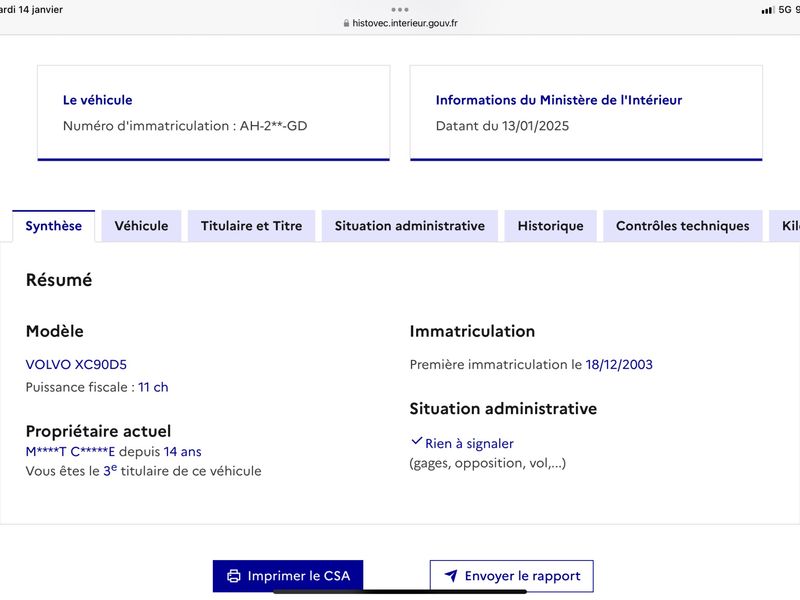
Task: Click the Datant du 13/01/2025 text
Action: click(x=502, y=126)
